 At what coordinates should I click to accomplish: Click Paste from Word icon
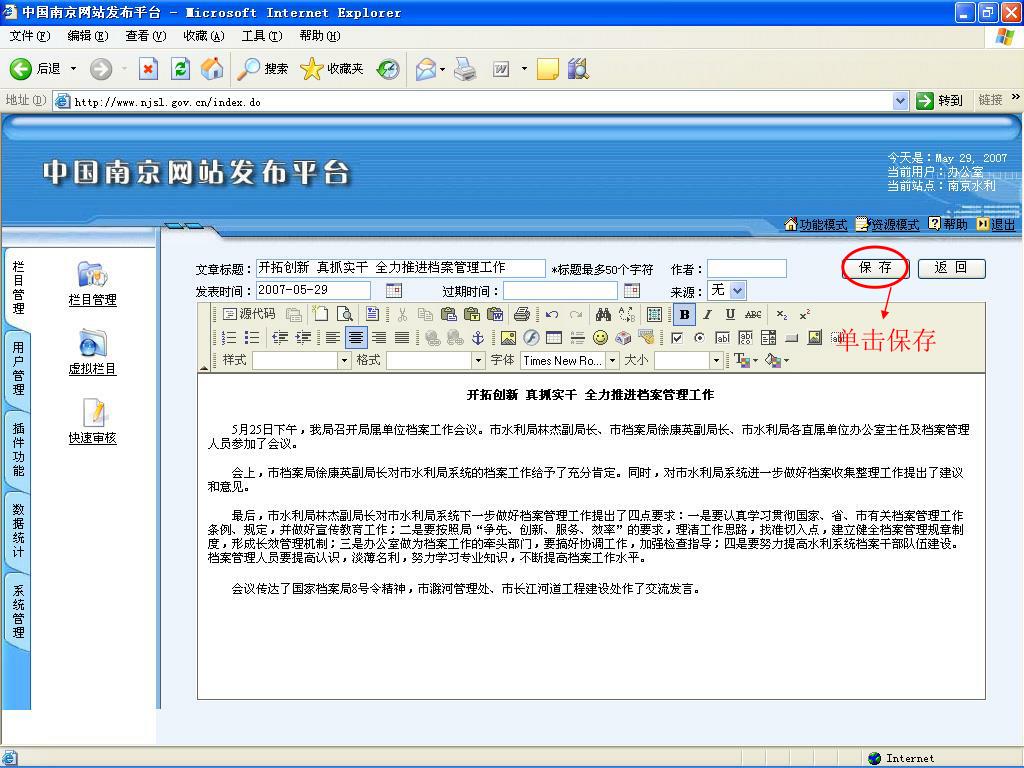click(x=496, y=314)
